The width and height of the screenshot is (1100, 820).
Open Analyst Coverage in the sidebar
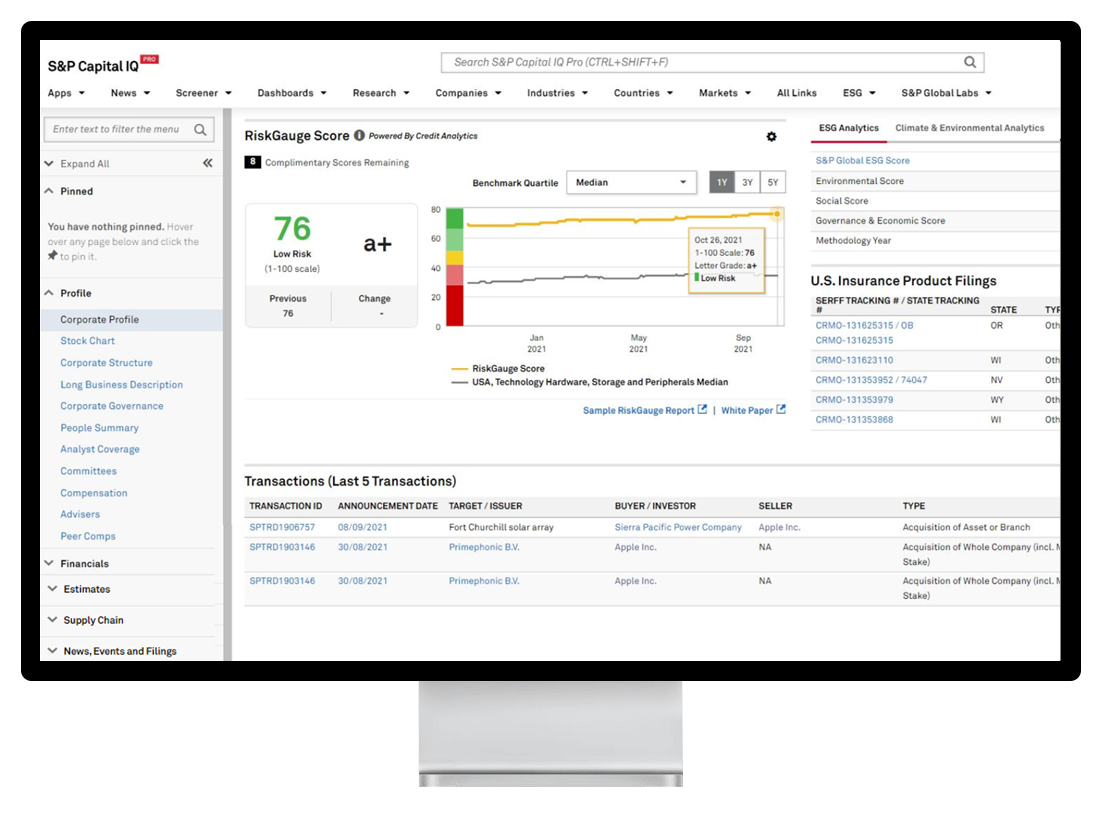point(100,449)
